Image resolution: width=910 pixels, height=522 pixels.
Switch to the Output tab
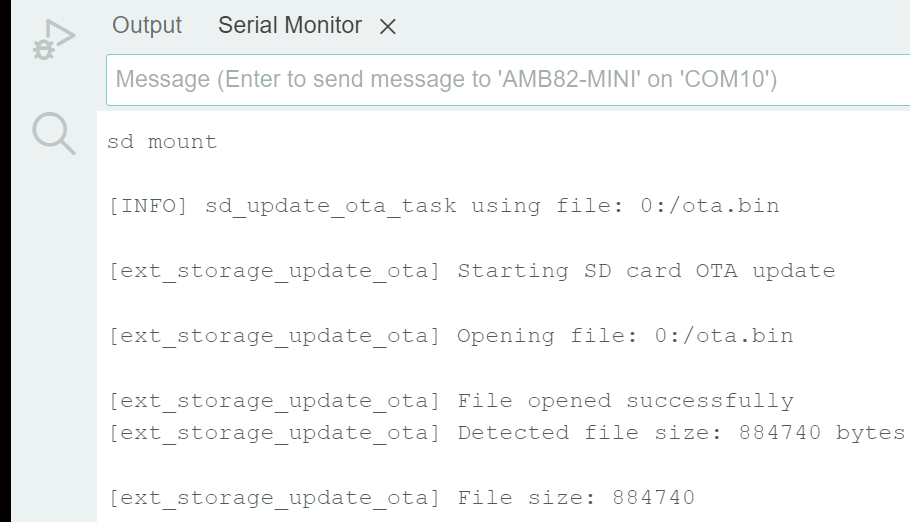pyautogui.click(x=147, y=26)
